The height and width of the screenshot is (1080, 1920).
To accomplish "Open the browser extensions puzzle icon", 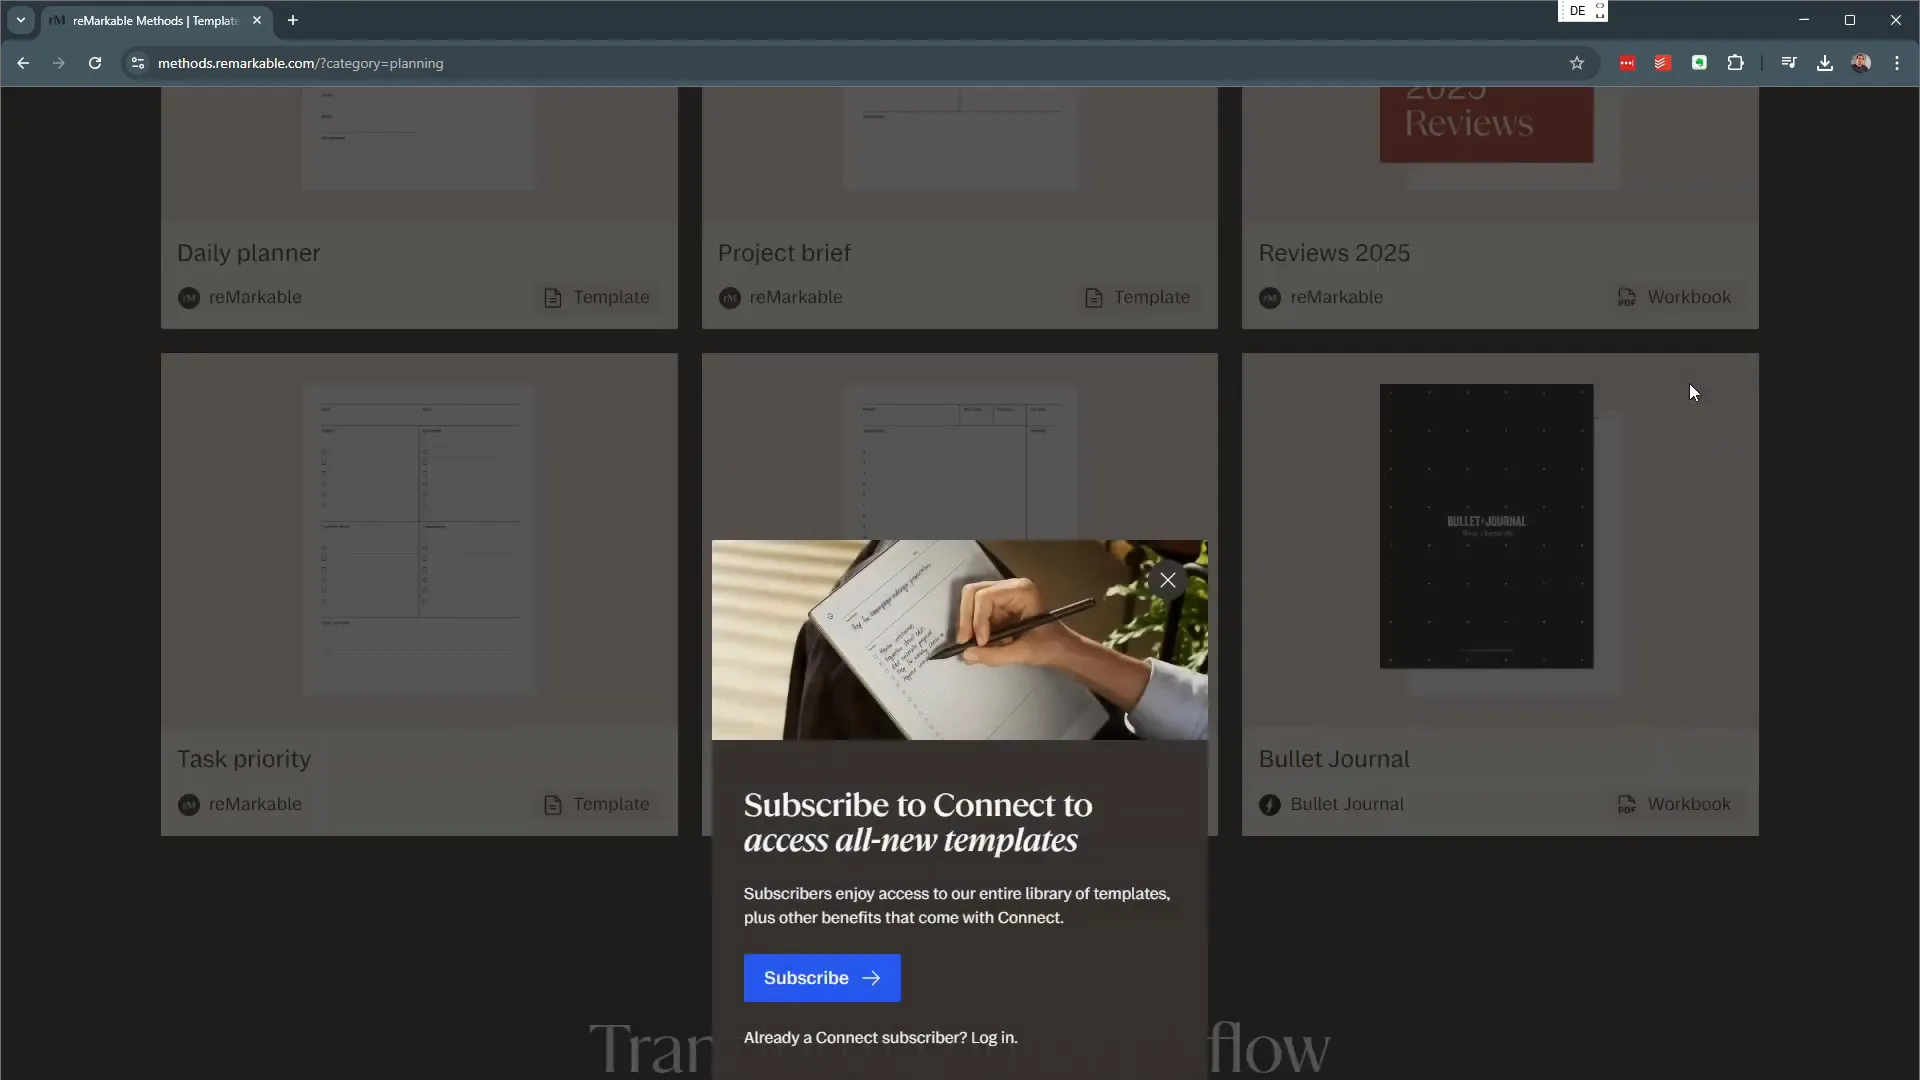I will tap(1735, 63).
